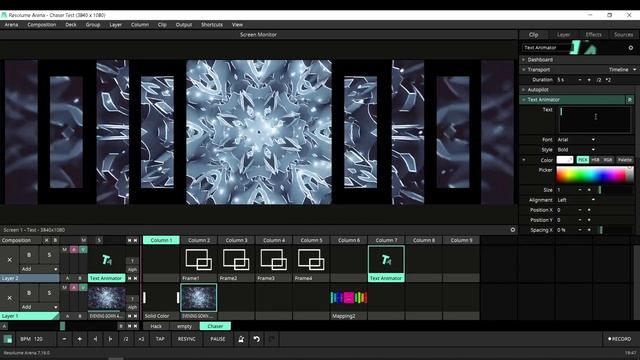Go to next column in Composition row
Viewport: 640px width, 360px height.
click(x=135, y=240)
